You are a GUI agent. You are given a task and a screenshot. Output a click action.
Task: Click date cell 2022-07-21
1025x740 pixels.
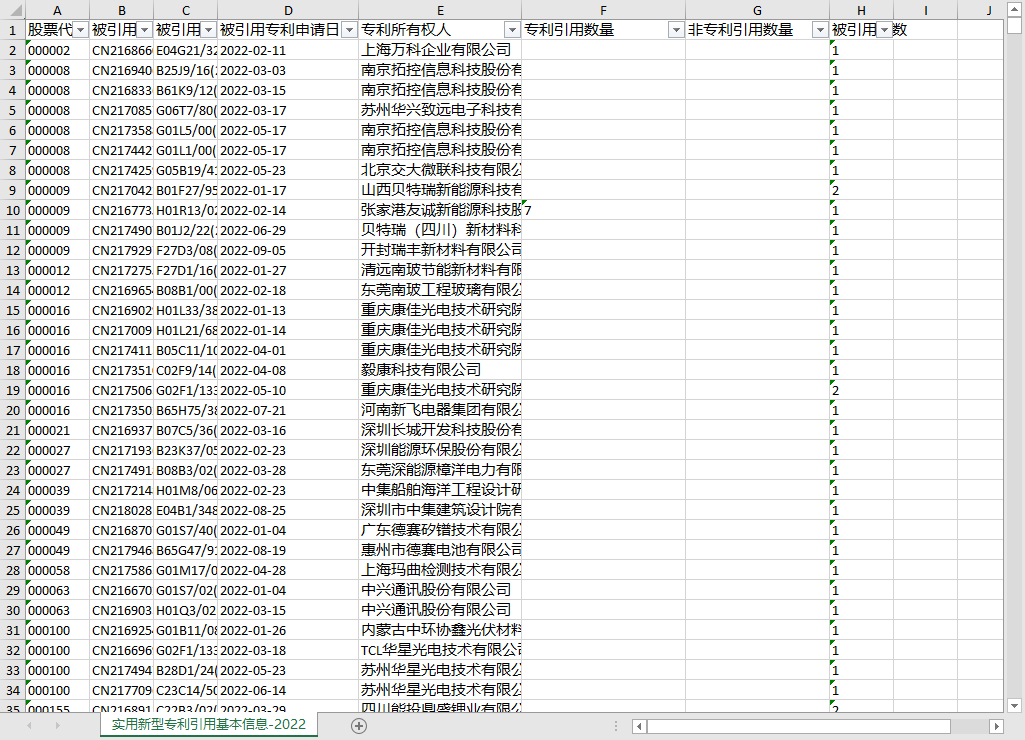point(288,411)
